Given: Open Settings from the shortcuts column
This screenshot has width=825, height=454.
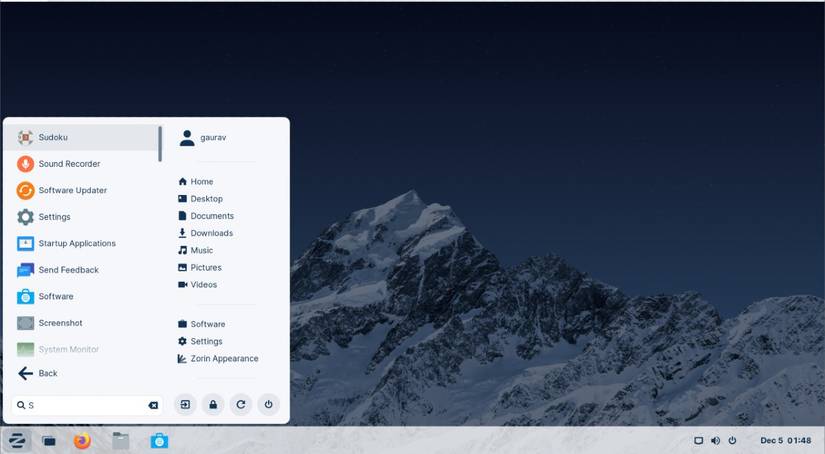Looking at the screenshot, I should [200, 341].
